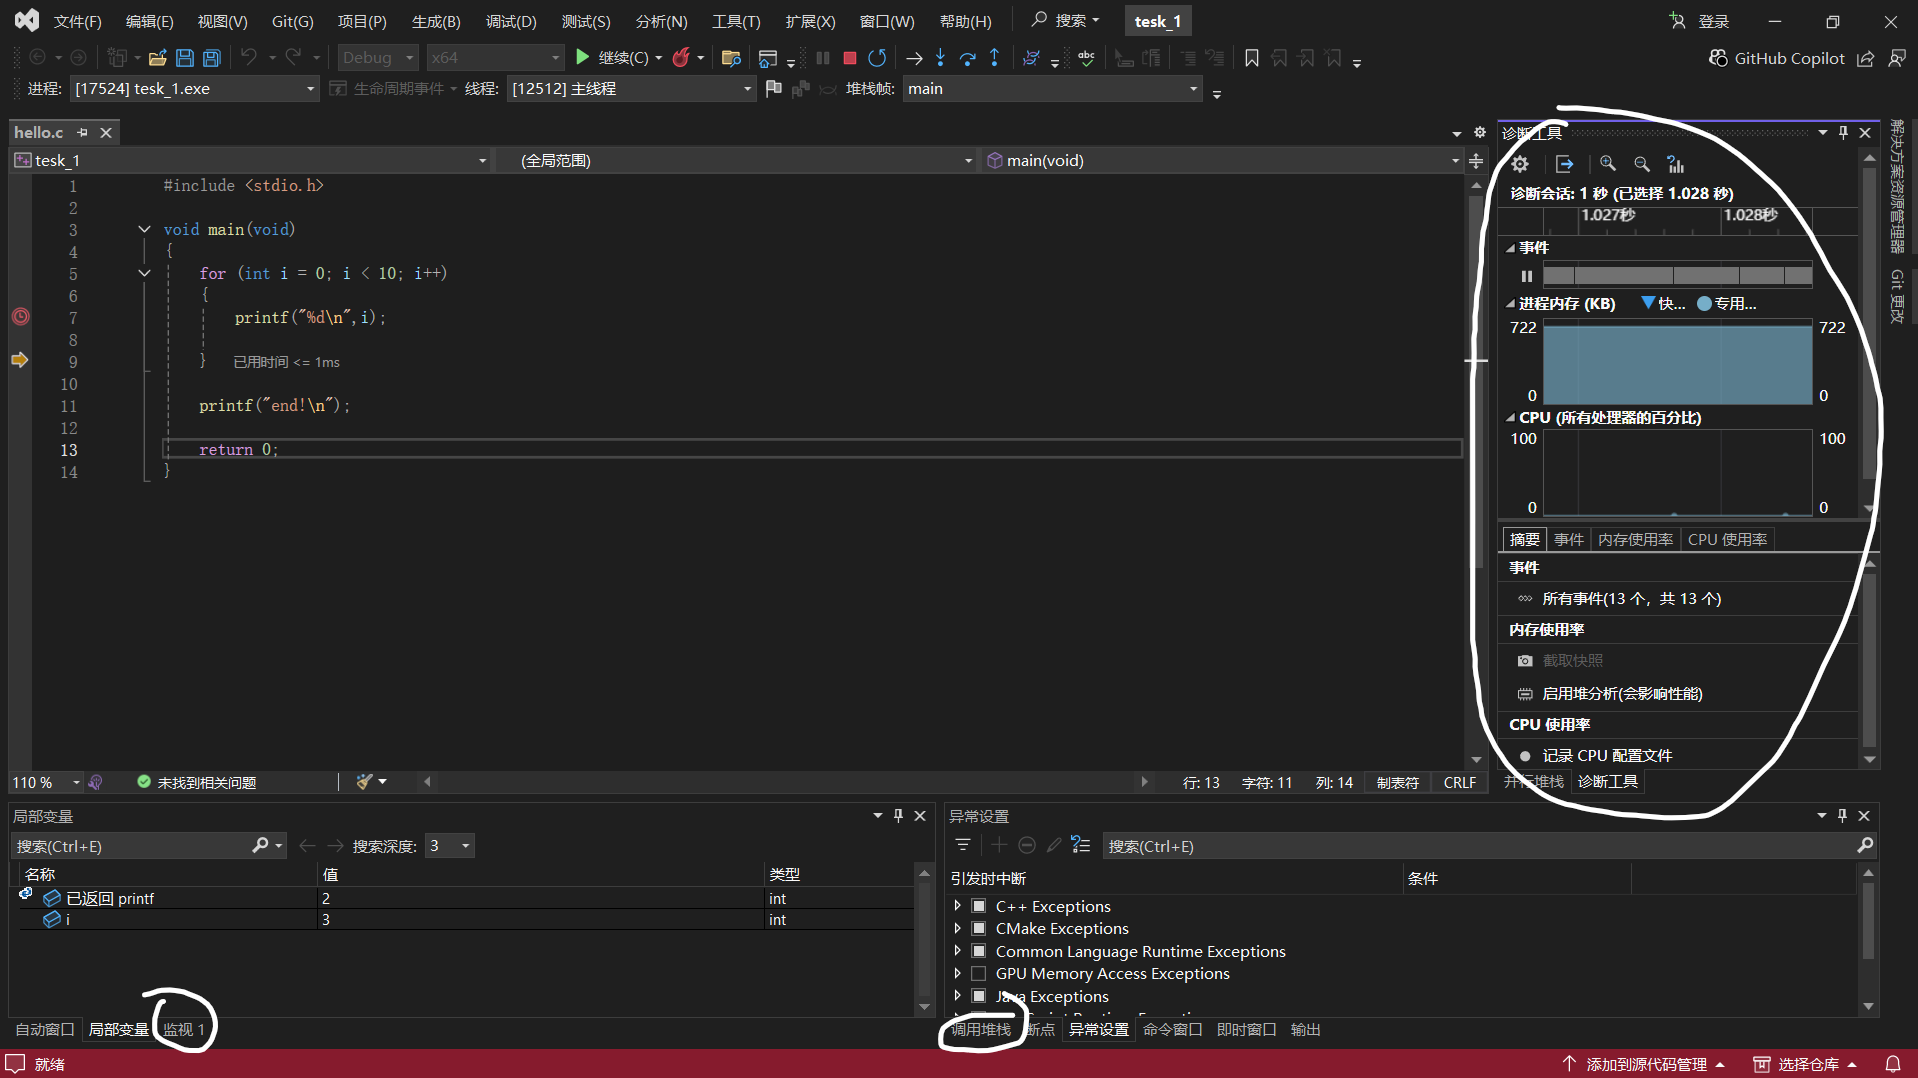The width and height of the screenshot is (1918, 1078).
Task: Click the Send Feedback icon near GitHub Copilot
Action: point(1896,58)
